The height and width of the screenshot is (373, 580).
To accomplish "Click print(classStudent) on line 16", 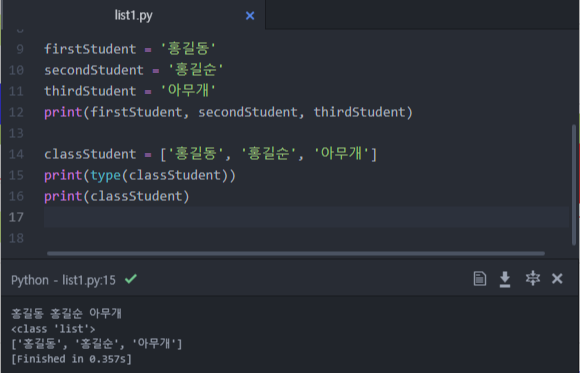I will point(117,196).
